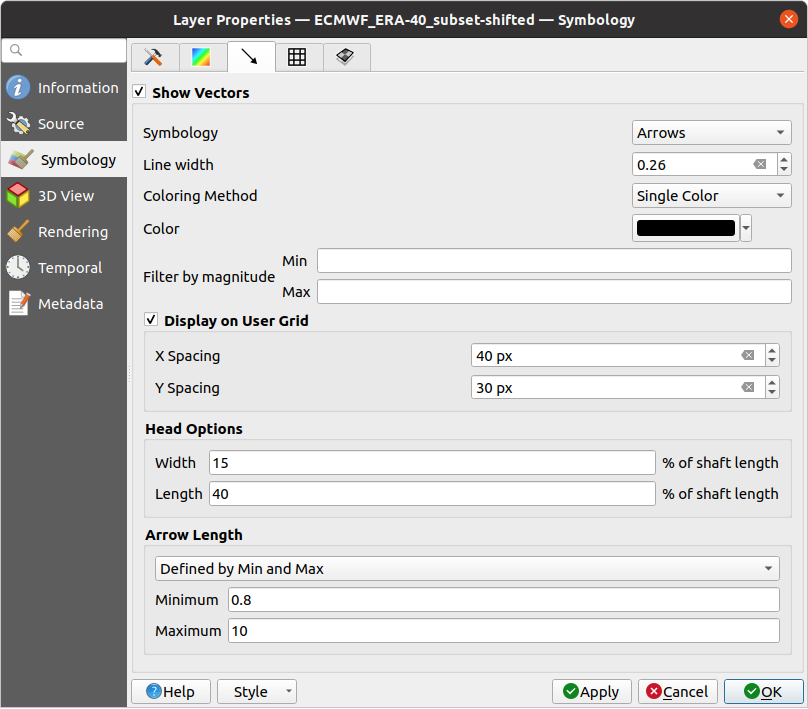Click the Filter by magnitude Min field
Screen dimensions: 808x709
(x=553, y=261)
